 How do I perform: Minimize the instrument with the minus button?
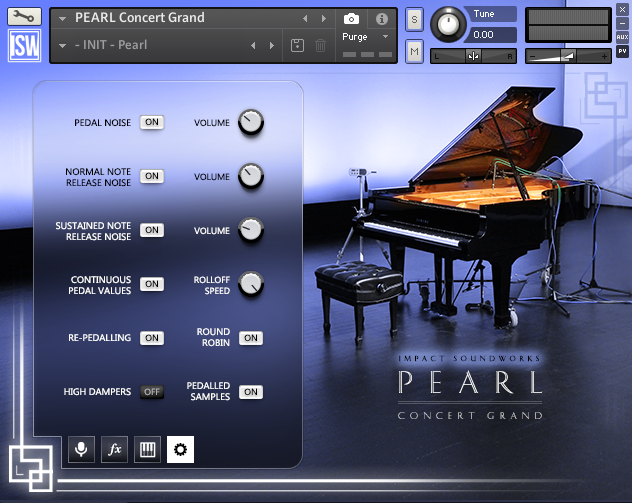click(622, 23)
